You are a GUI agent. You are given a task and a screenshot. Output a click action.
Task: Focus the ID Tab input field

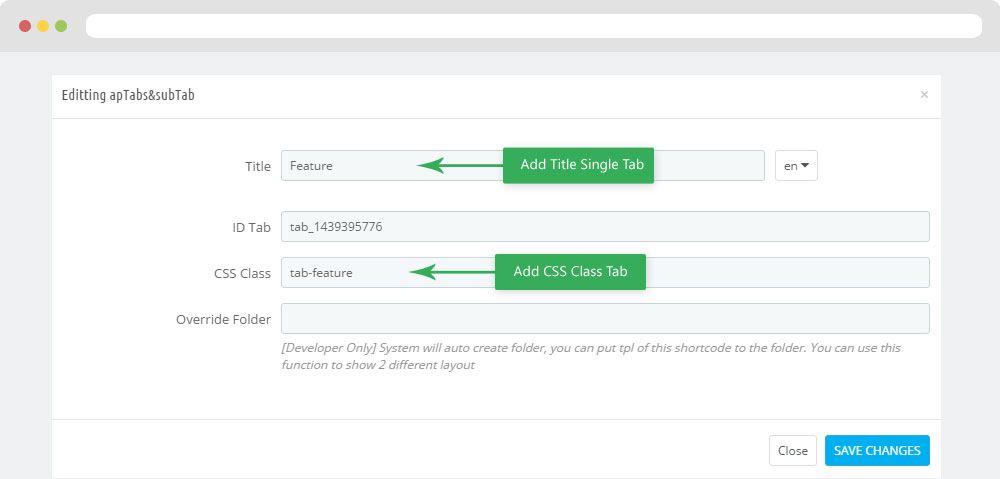(x=605, y=226)
